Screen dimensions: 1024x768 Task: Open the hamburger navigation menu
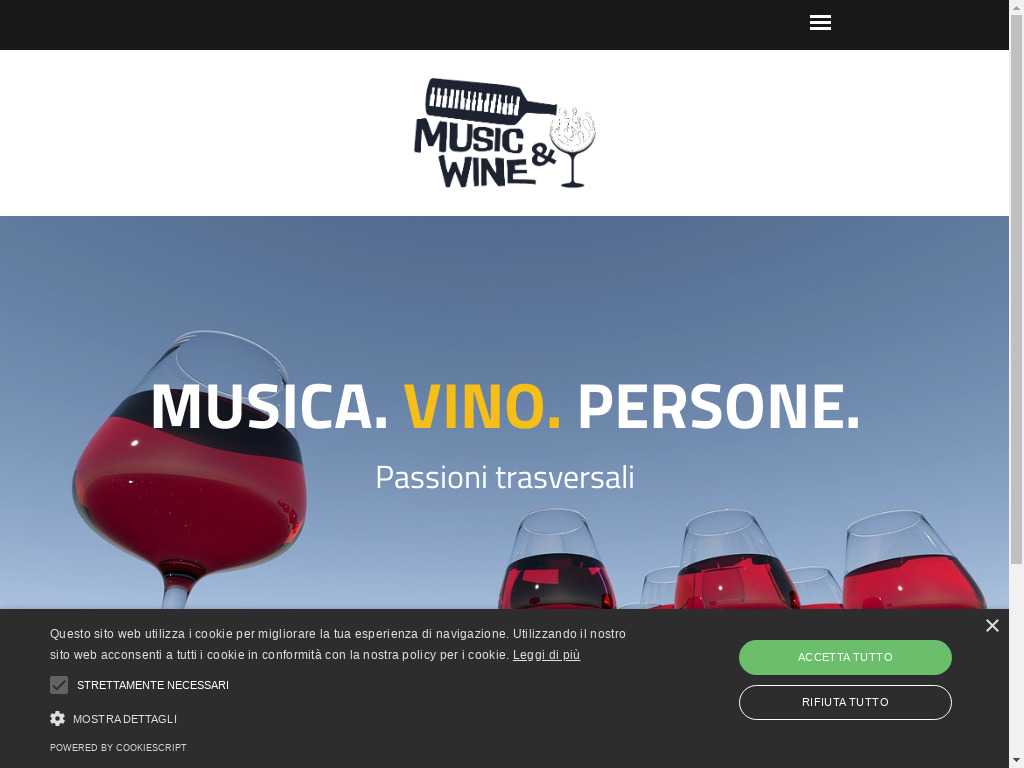click(820, 23)
